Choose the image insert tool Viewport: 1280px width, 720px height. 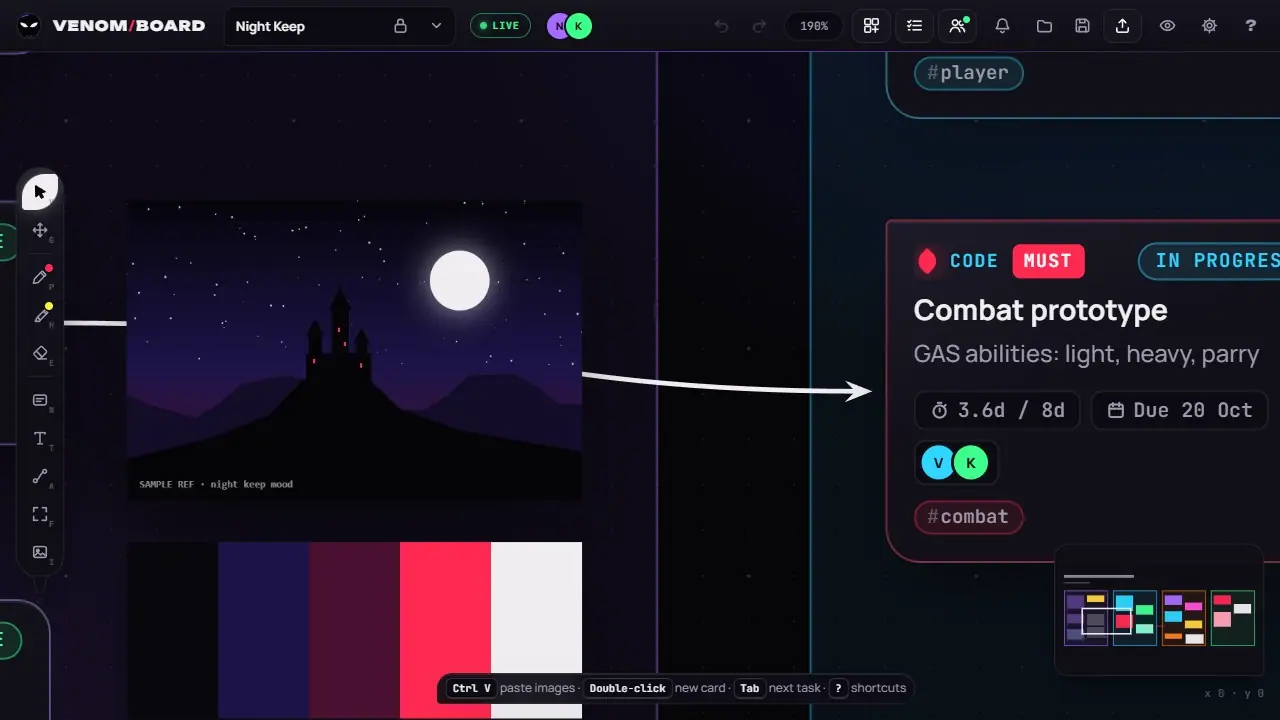(x=40, y=552)
